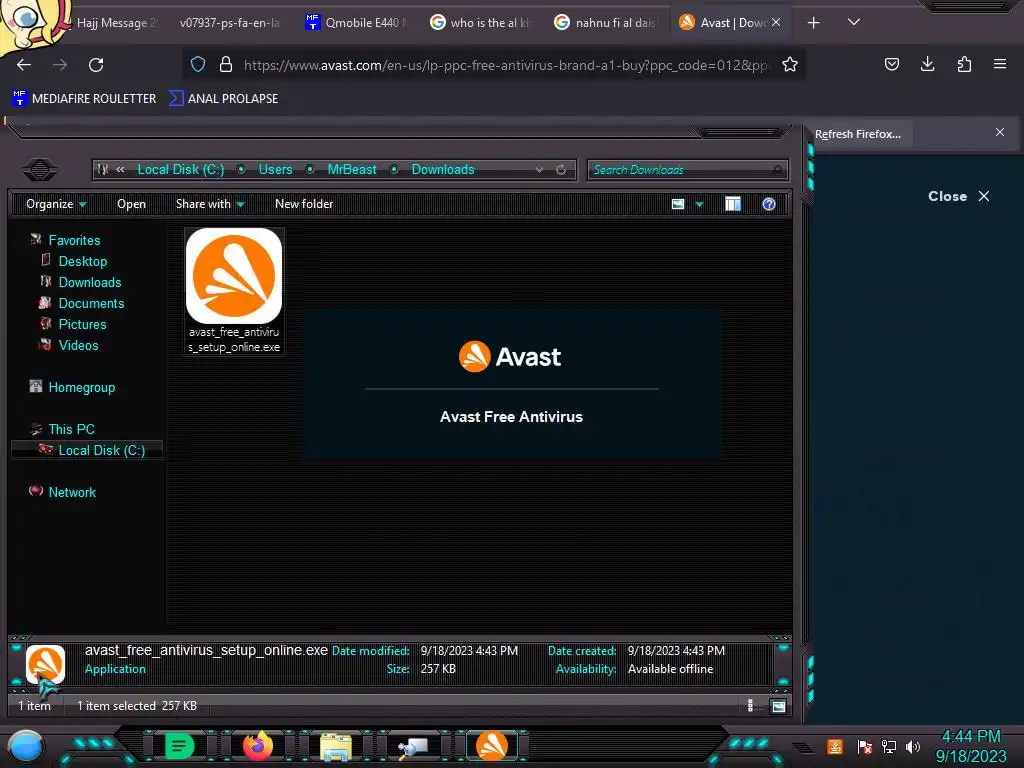
Task: Switch to the Qmobile E440 tab
Action: (x=356, y=23)
